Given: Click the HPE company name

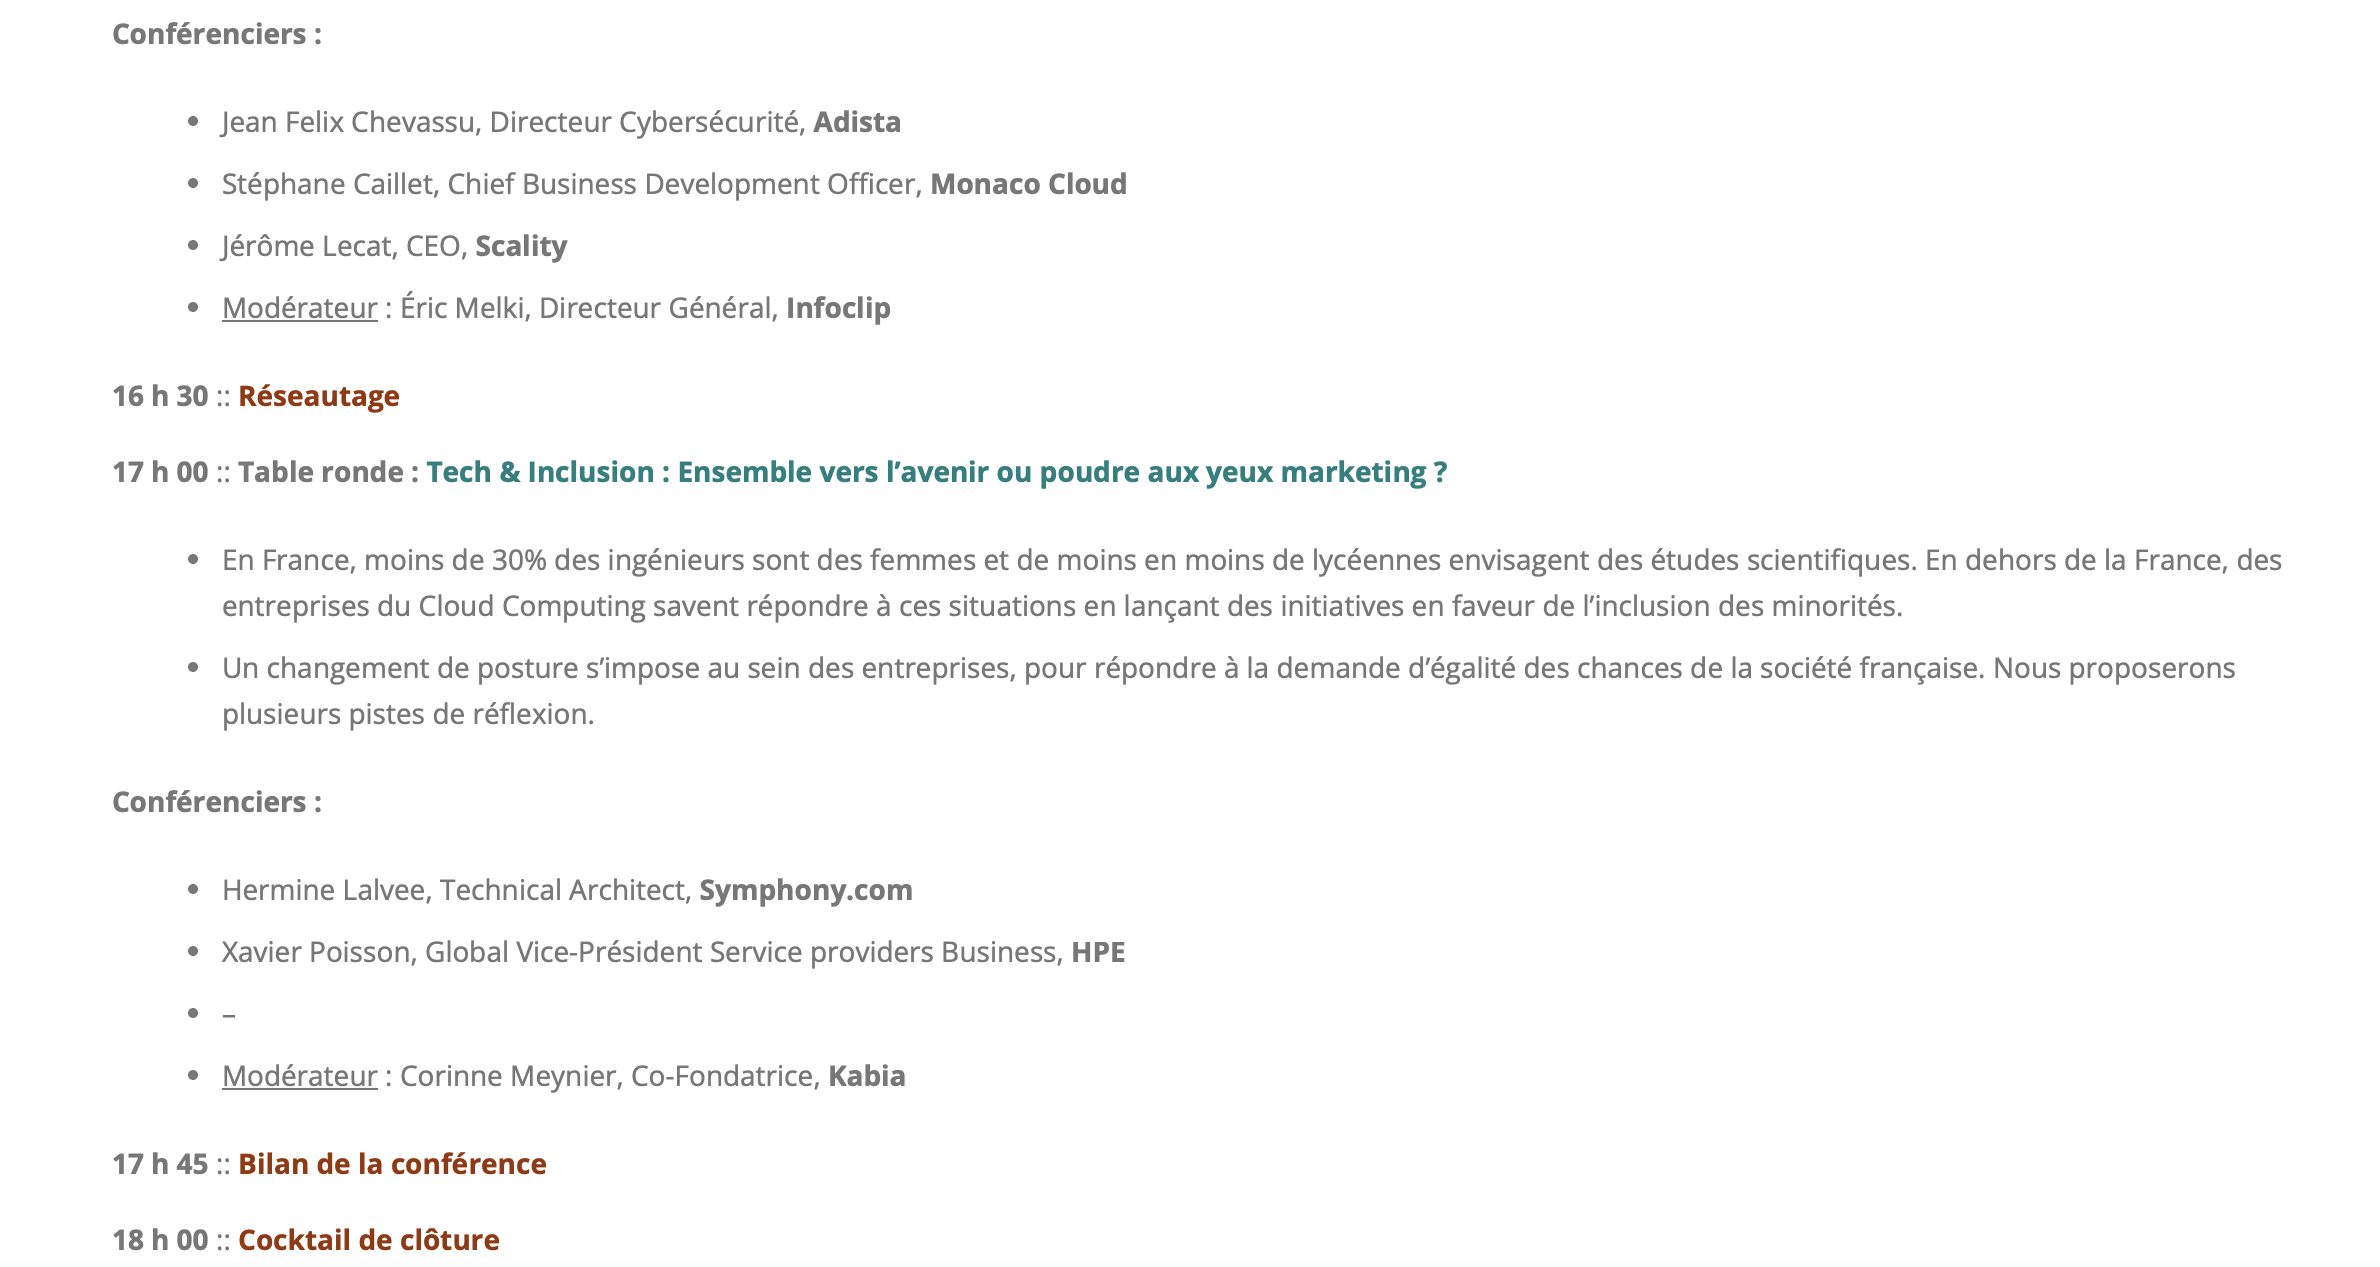Looking at the screenshot, I should [x=1098, y=952].
